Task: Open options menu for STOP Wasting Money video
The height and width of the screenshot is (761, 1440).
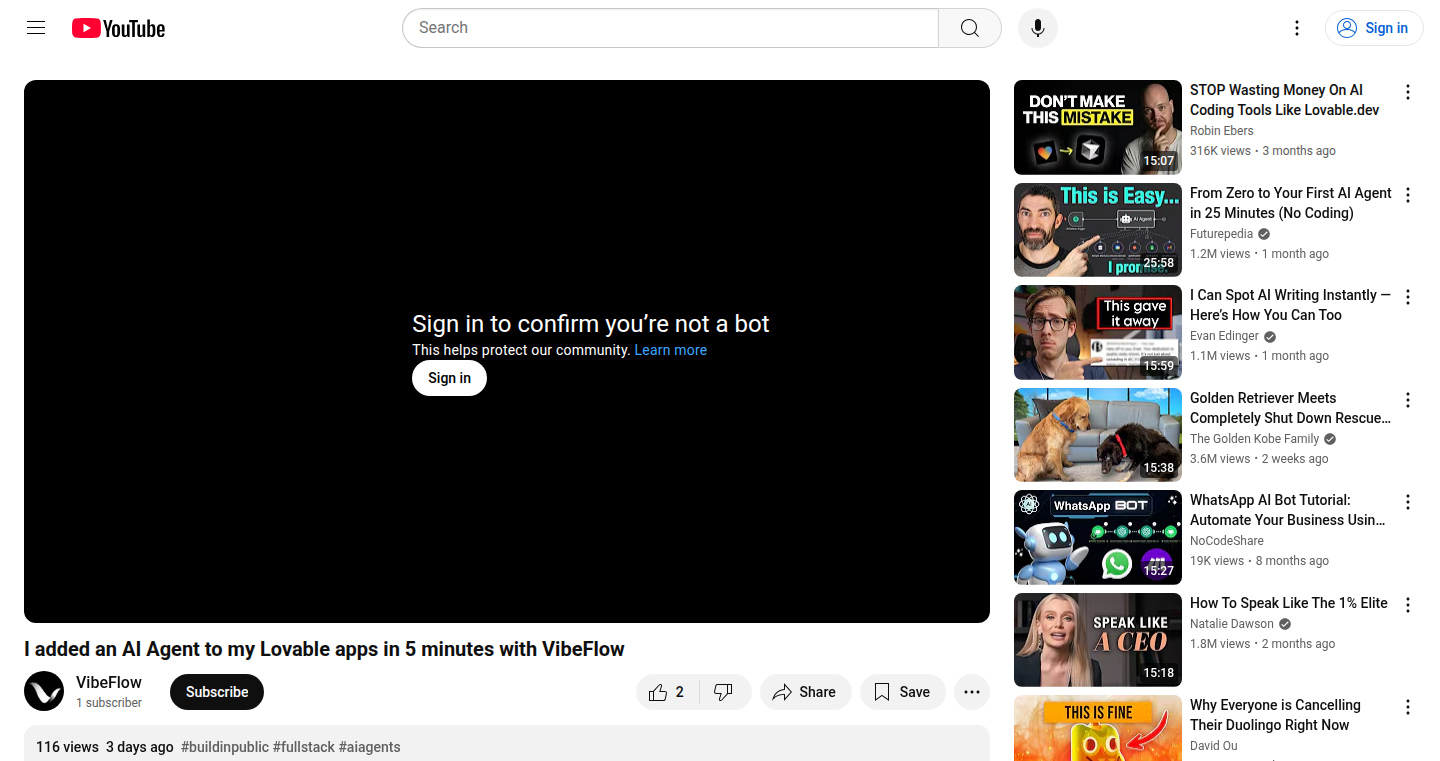Action: (x=1408, y=92)
